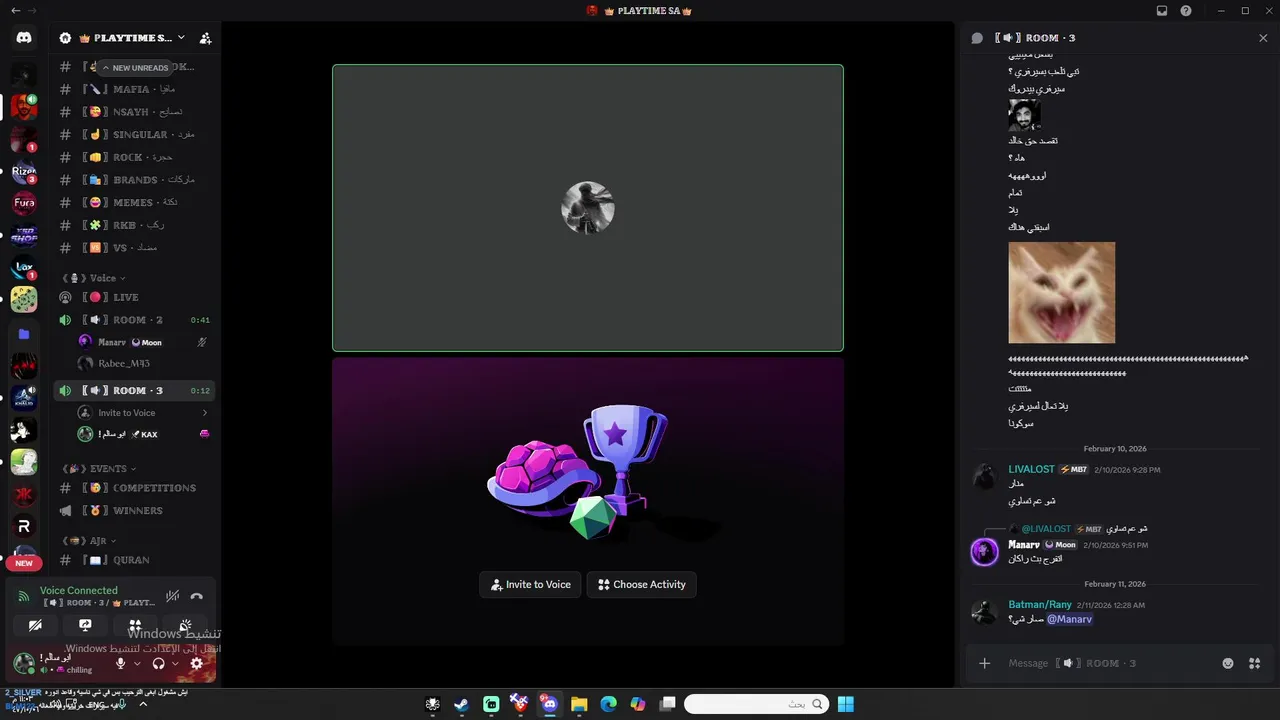The image size is (1280, 720).
Task: Open the activities icon in voice panel
Action: 135,626
